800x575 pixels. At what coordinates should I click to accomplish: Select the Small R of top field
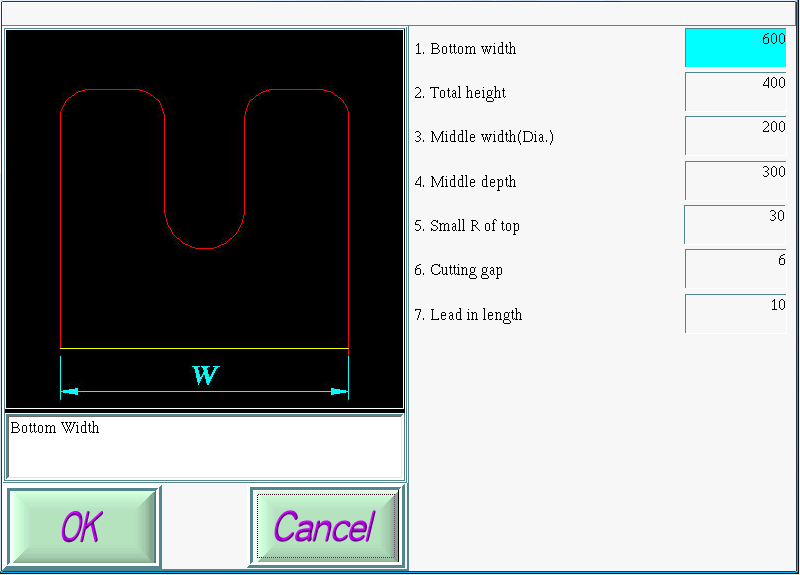pyautogui.click(x=735, y=225)
